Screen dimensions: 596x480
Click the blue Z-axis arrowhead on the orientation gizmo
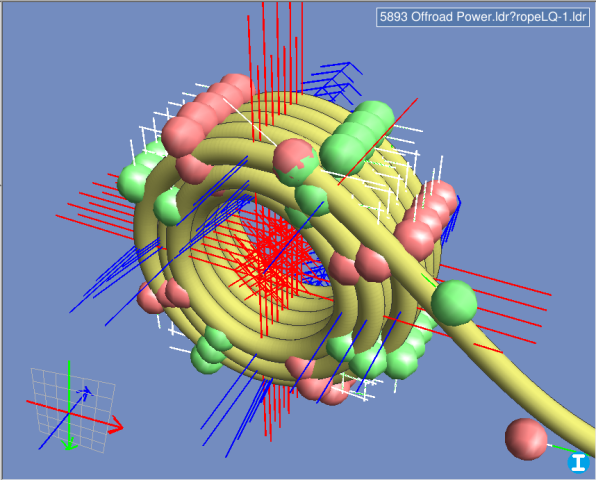(x=86, y=393)
